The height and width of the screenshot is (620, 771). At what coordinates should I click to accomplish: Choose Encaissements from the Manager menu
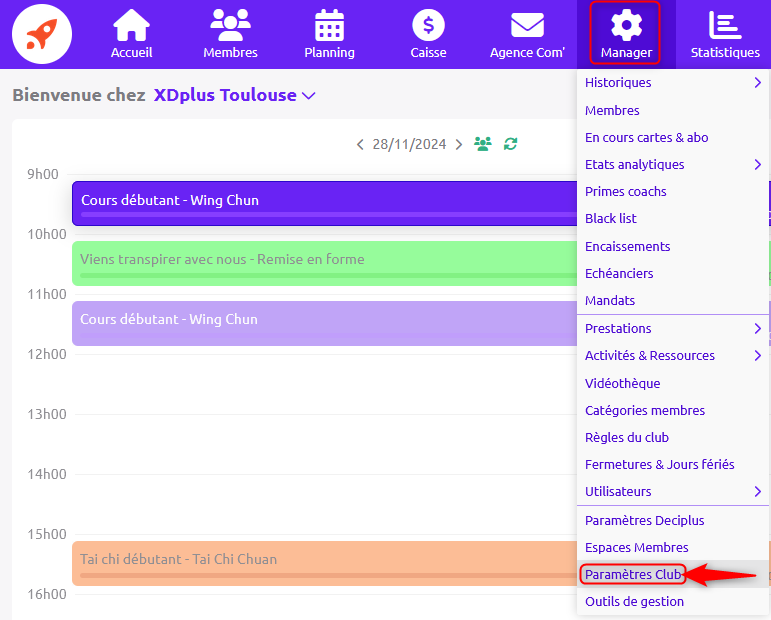tap(627, 246)
